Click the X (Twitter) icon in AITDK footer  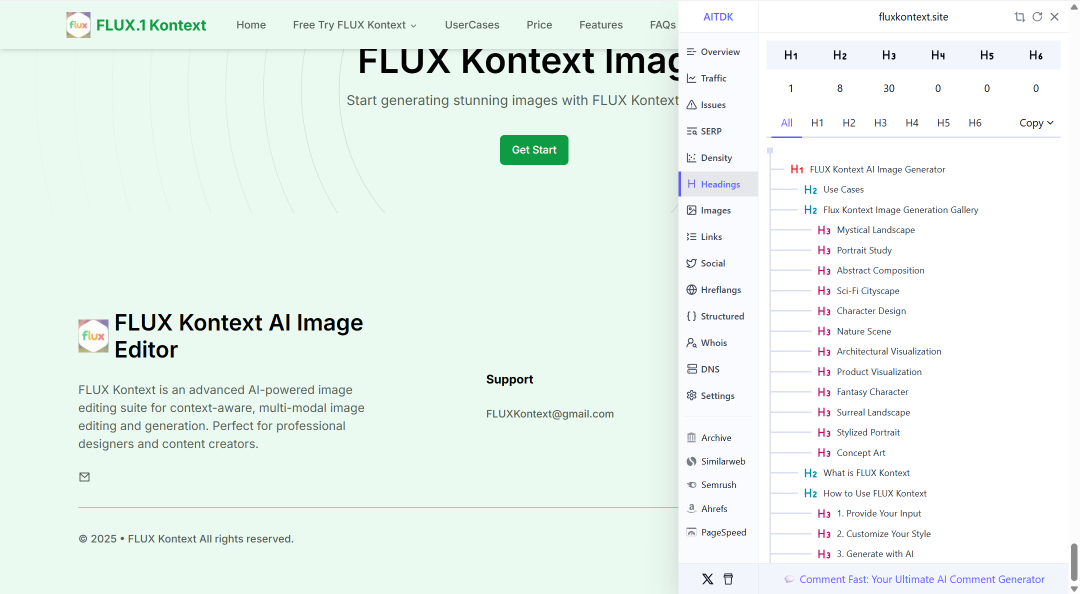pos(707,579)
